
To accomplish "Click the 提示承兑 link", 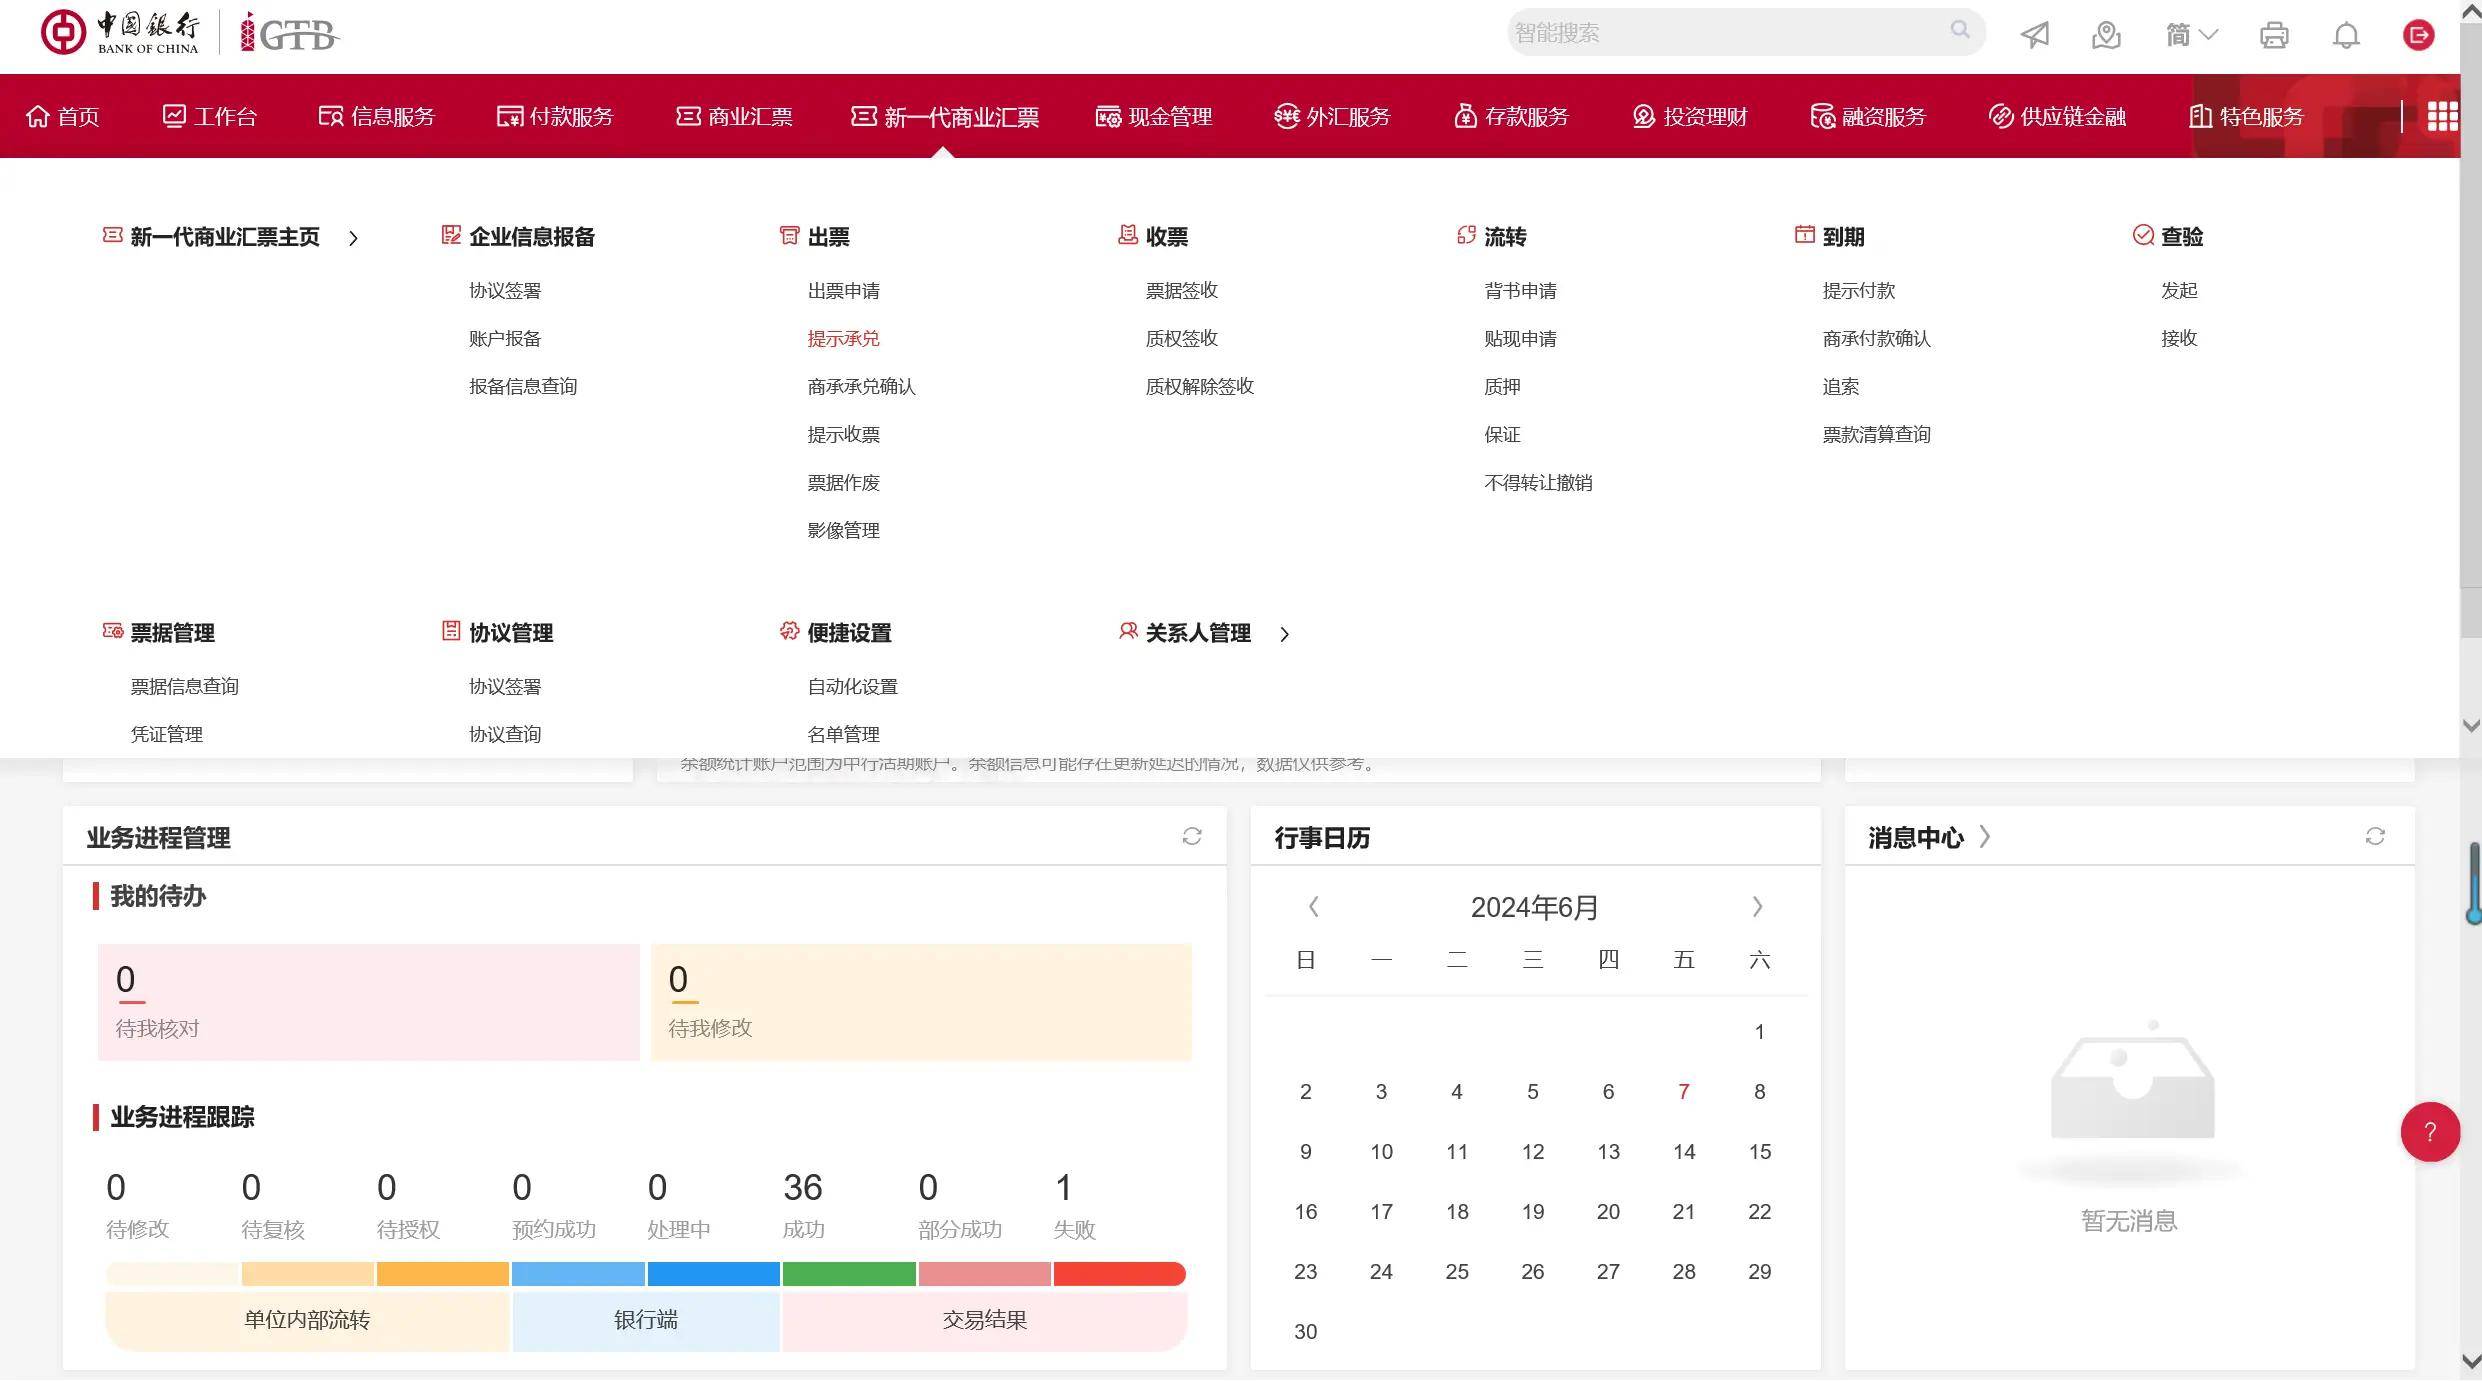I will tap(843, 339).
